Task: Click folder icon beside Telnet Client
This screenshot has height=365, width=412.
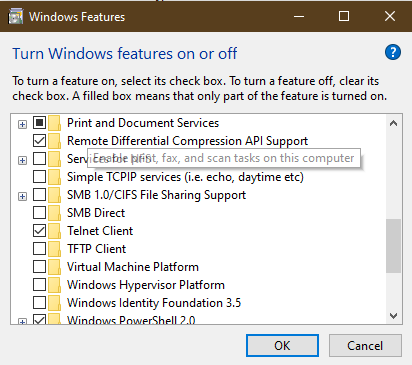Action: (x=55, y=231)
